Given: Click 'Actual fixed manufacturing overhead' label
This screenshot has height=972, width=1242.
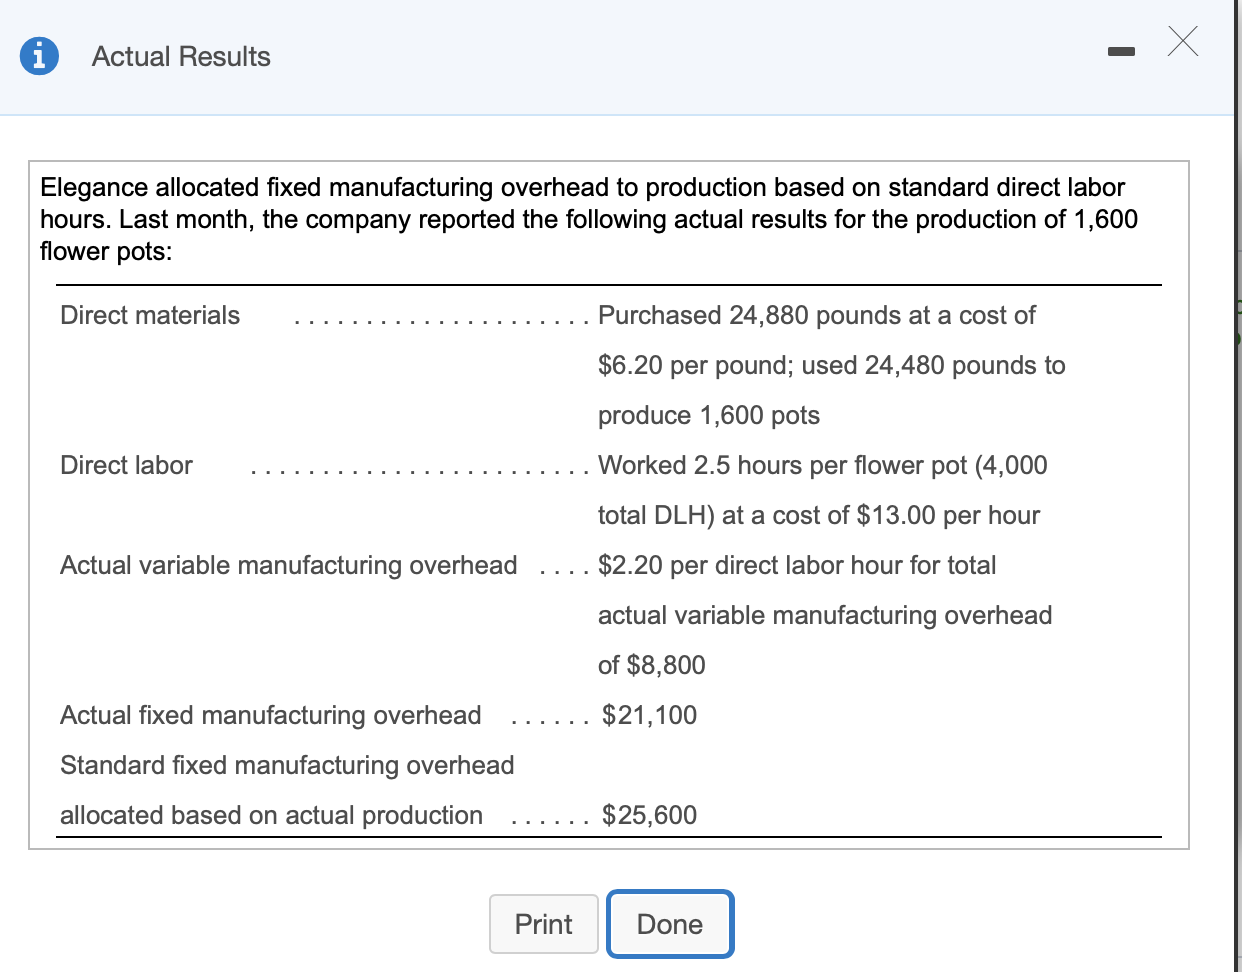Looking at the screenshot, I should click(x=271, y=715).
